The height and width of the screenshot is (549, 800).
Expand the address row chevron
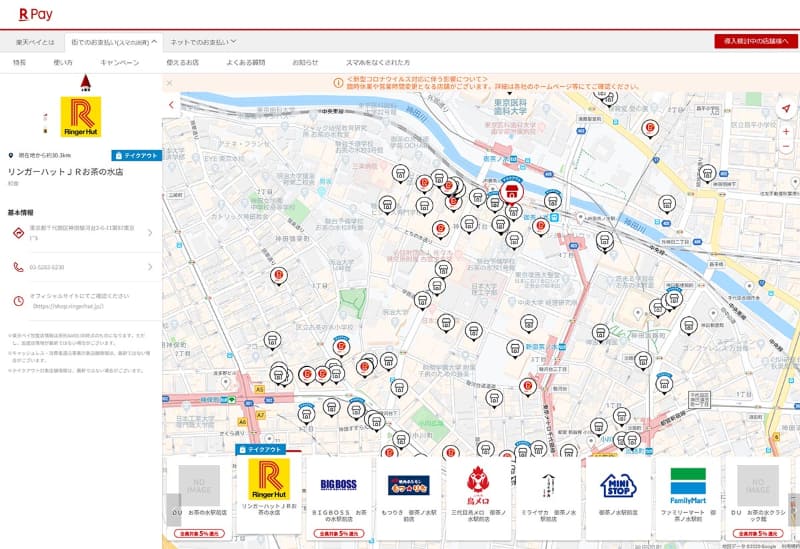tap(150, 233)
